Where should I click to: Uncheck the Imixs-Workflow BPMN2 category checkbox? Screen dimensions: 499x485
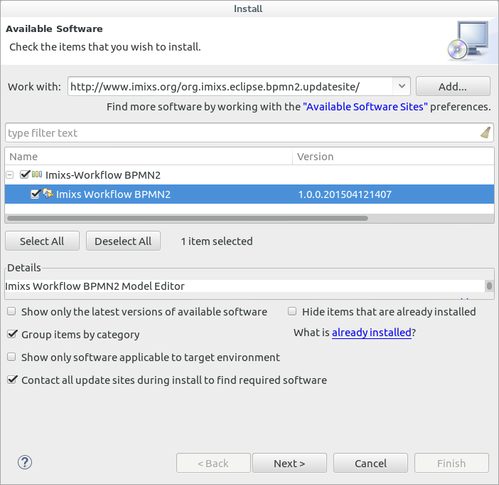coord(25,174)
